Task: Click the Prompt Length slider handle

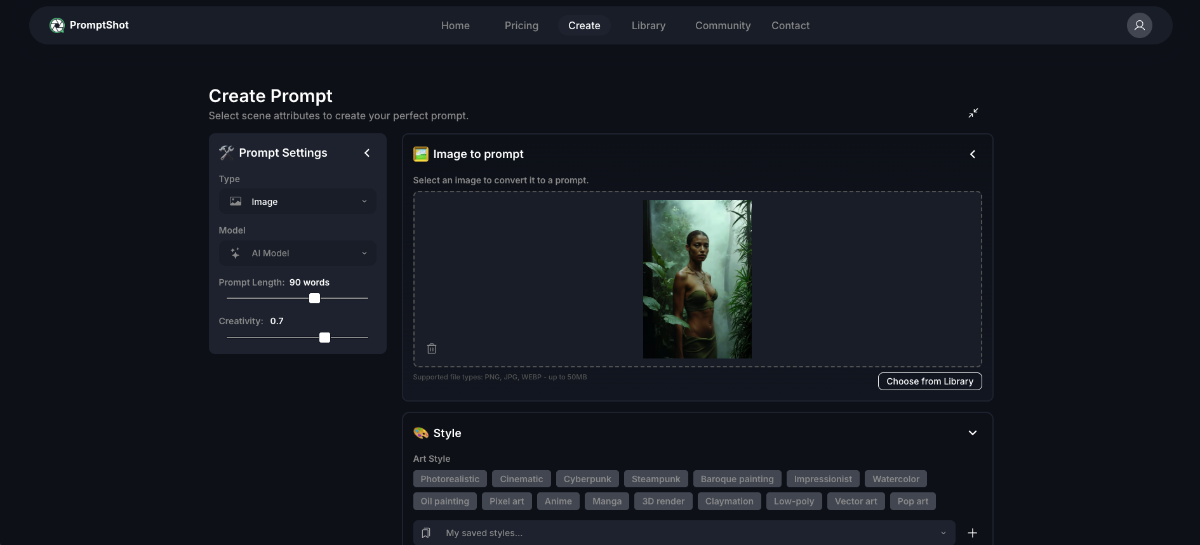Action: point(314,298)
